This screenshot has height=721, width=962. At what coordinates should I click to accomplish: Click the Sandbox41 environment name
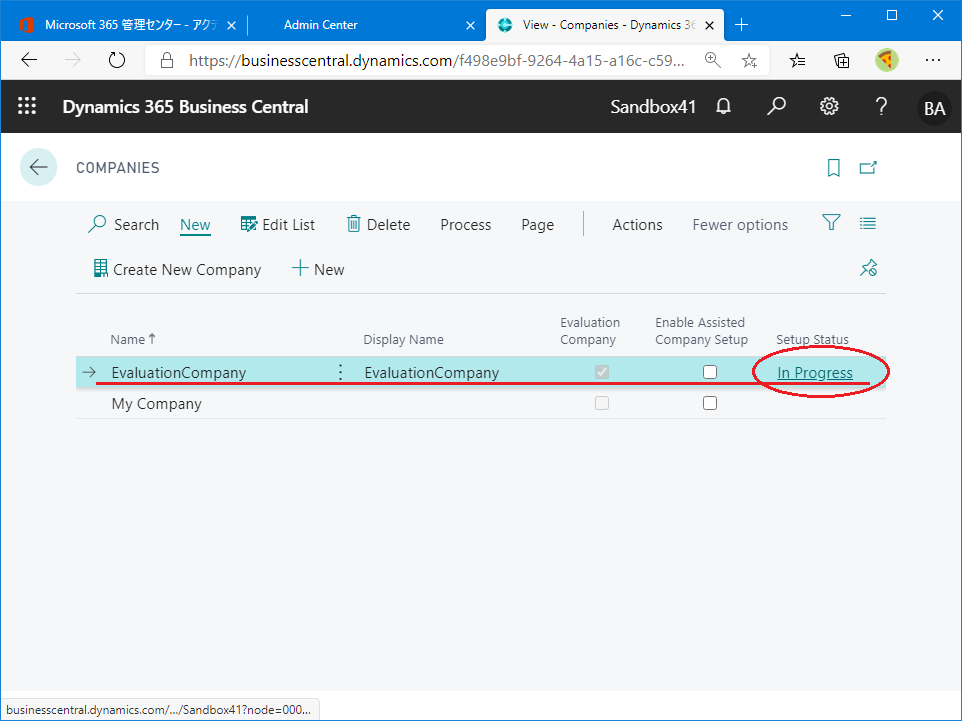tap(653, 107)
